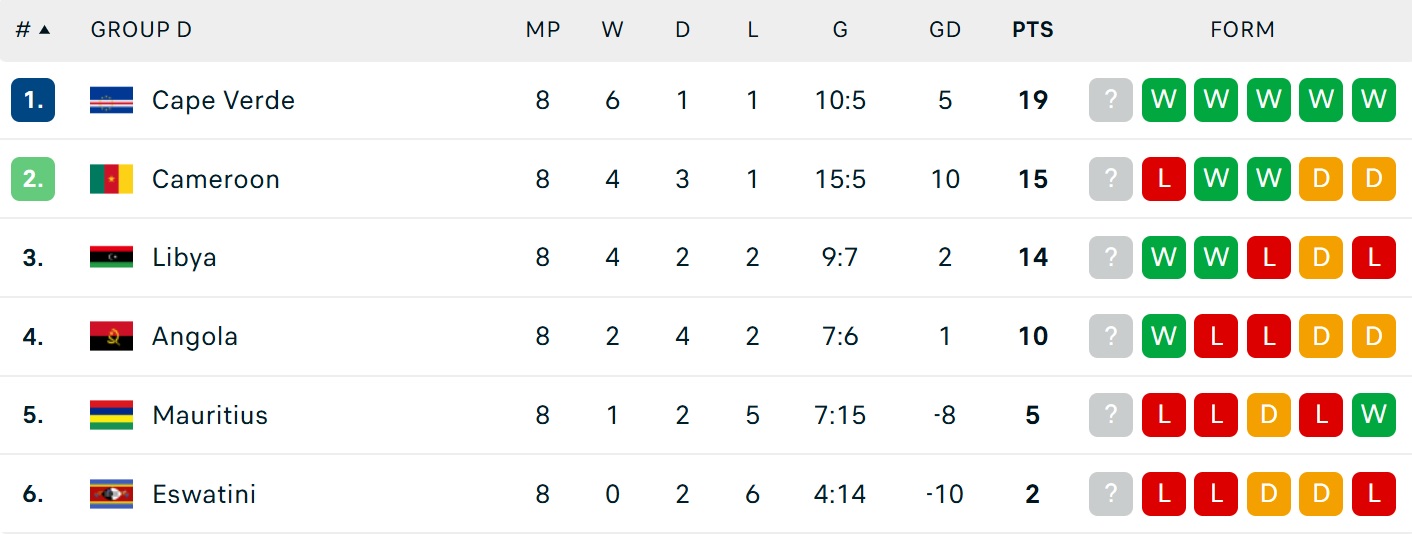
Task: Click the blue position 1 badge
Action: coord(33,100)
